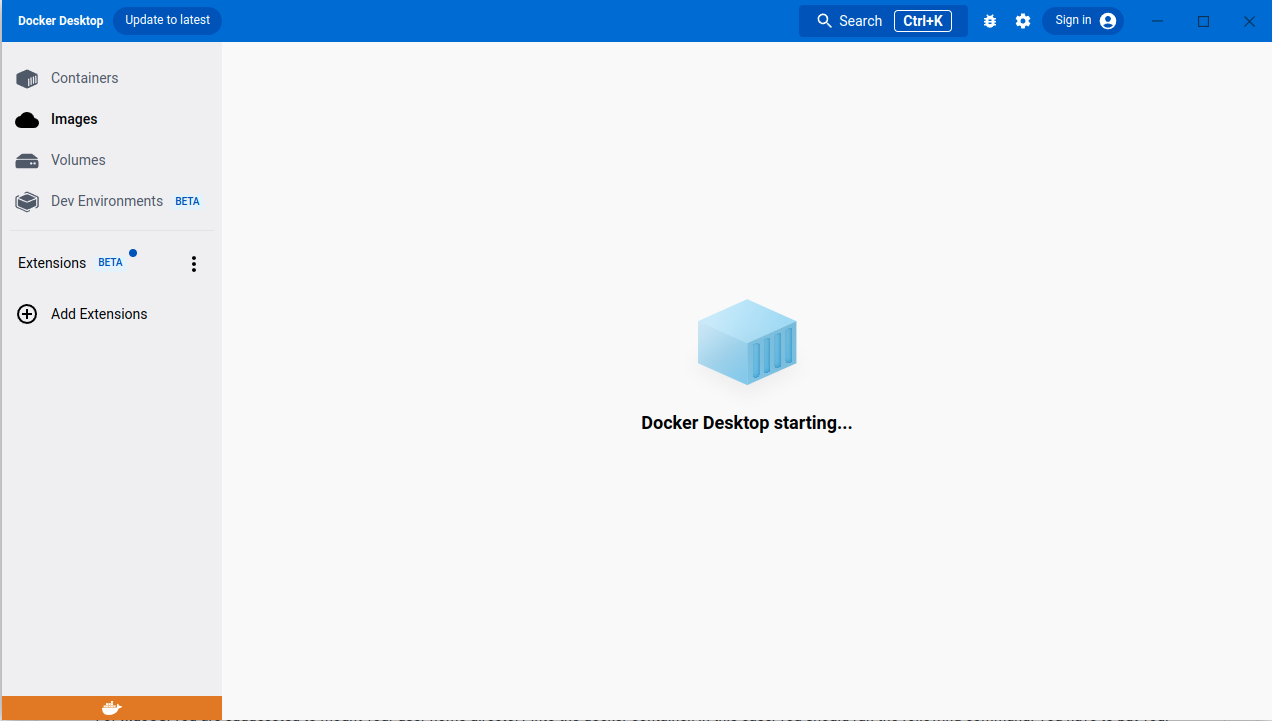Open the Containers section icon
This screenshot has width=1272, height=721.
(27, 79)
